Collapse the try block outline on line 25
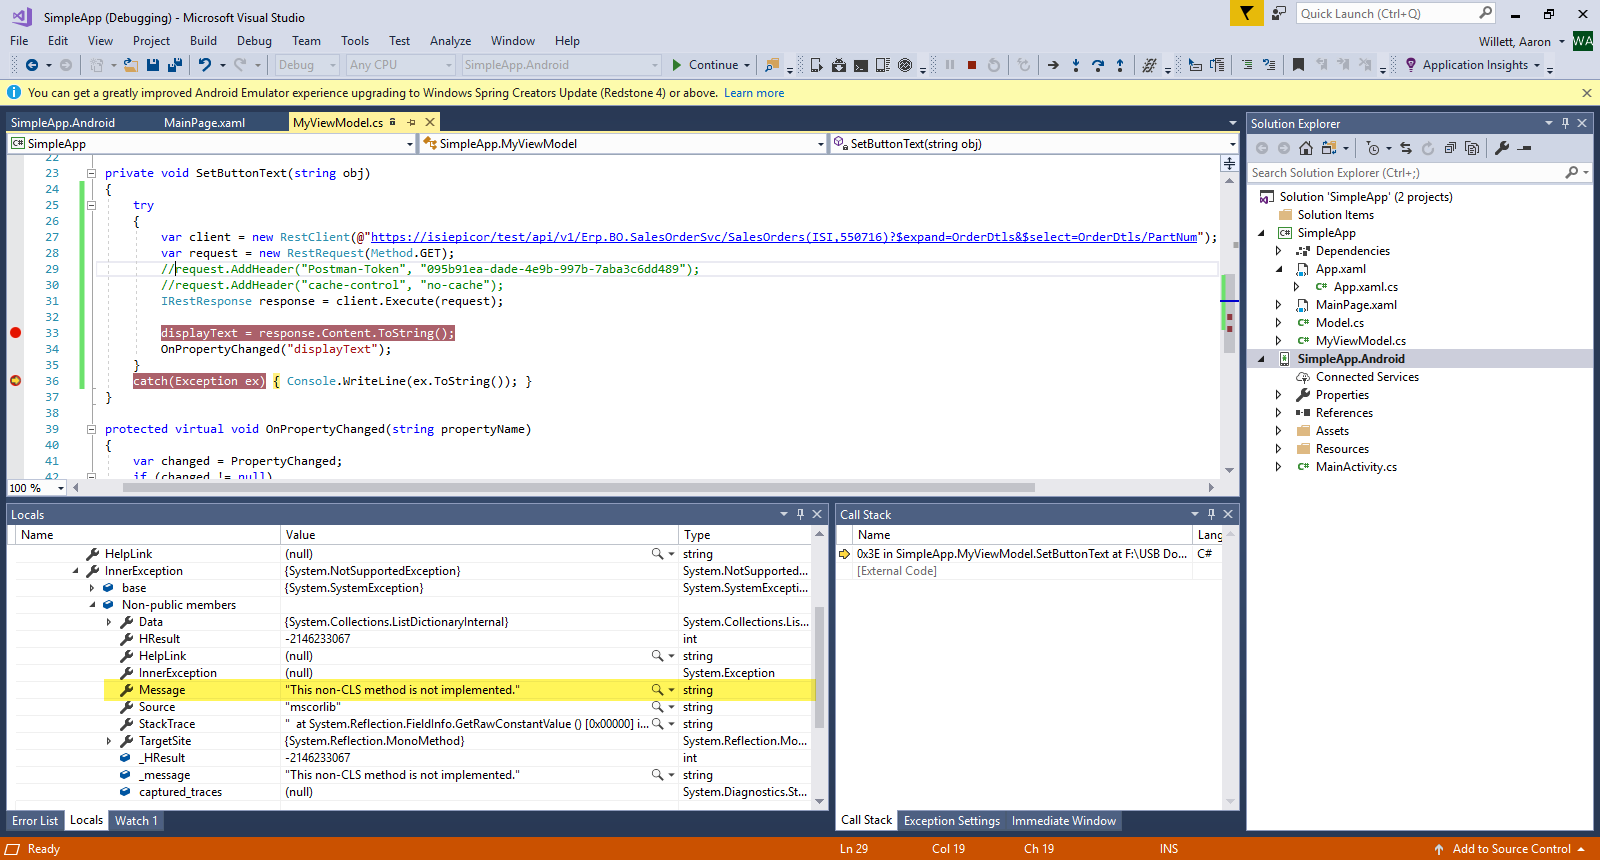Viewport: 1600px width, 860px height. [91, 205]
